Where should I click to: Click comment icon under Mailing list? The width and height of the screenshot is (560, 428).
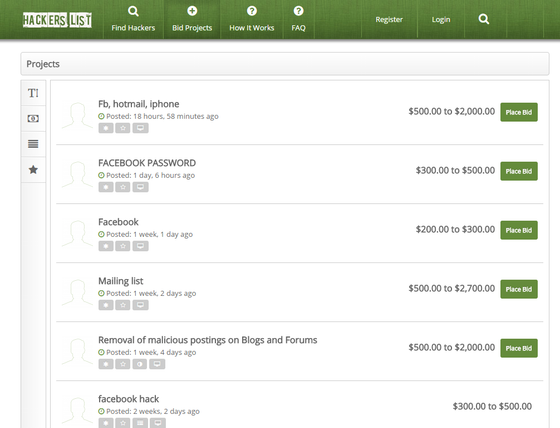pos(140,305)
